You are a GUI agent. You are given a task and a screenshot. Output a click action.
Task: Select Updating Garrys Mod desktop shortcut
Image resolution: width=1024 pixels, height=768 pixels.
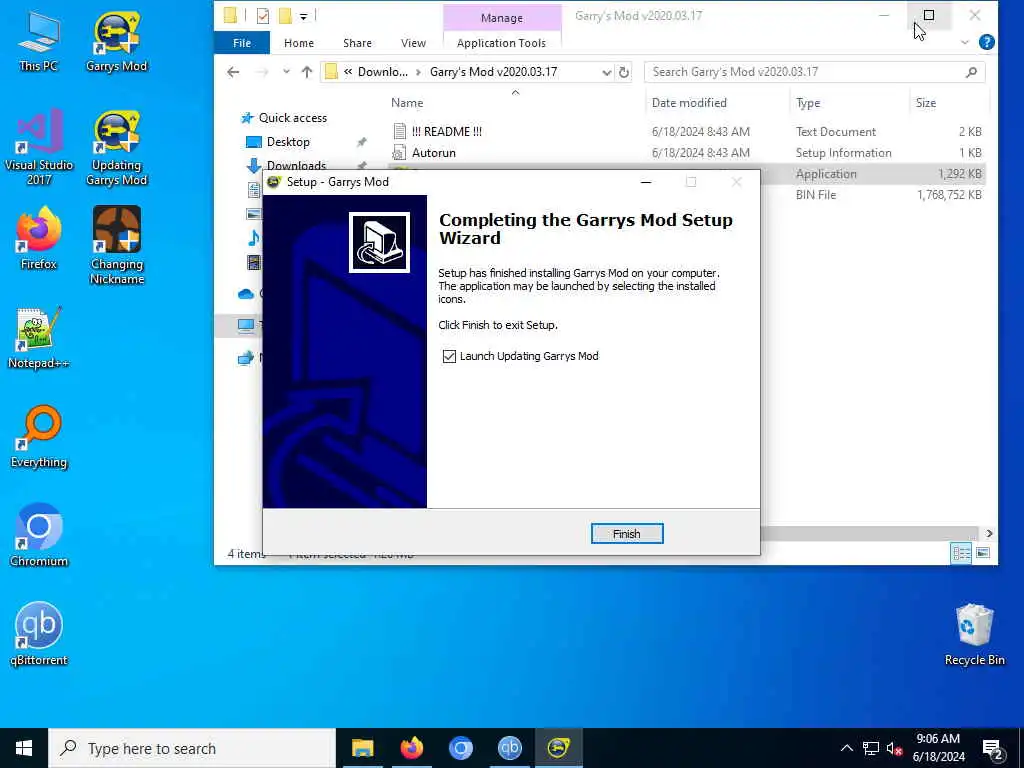116,147
